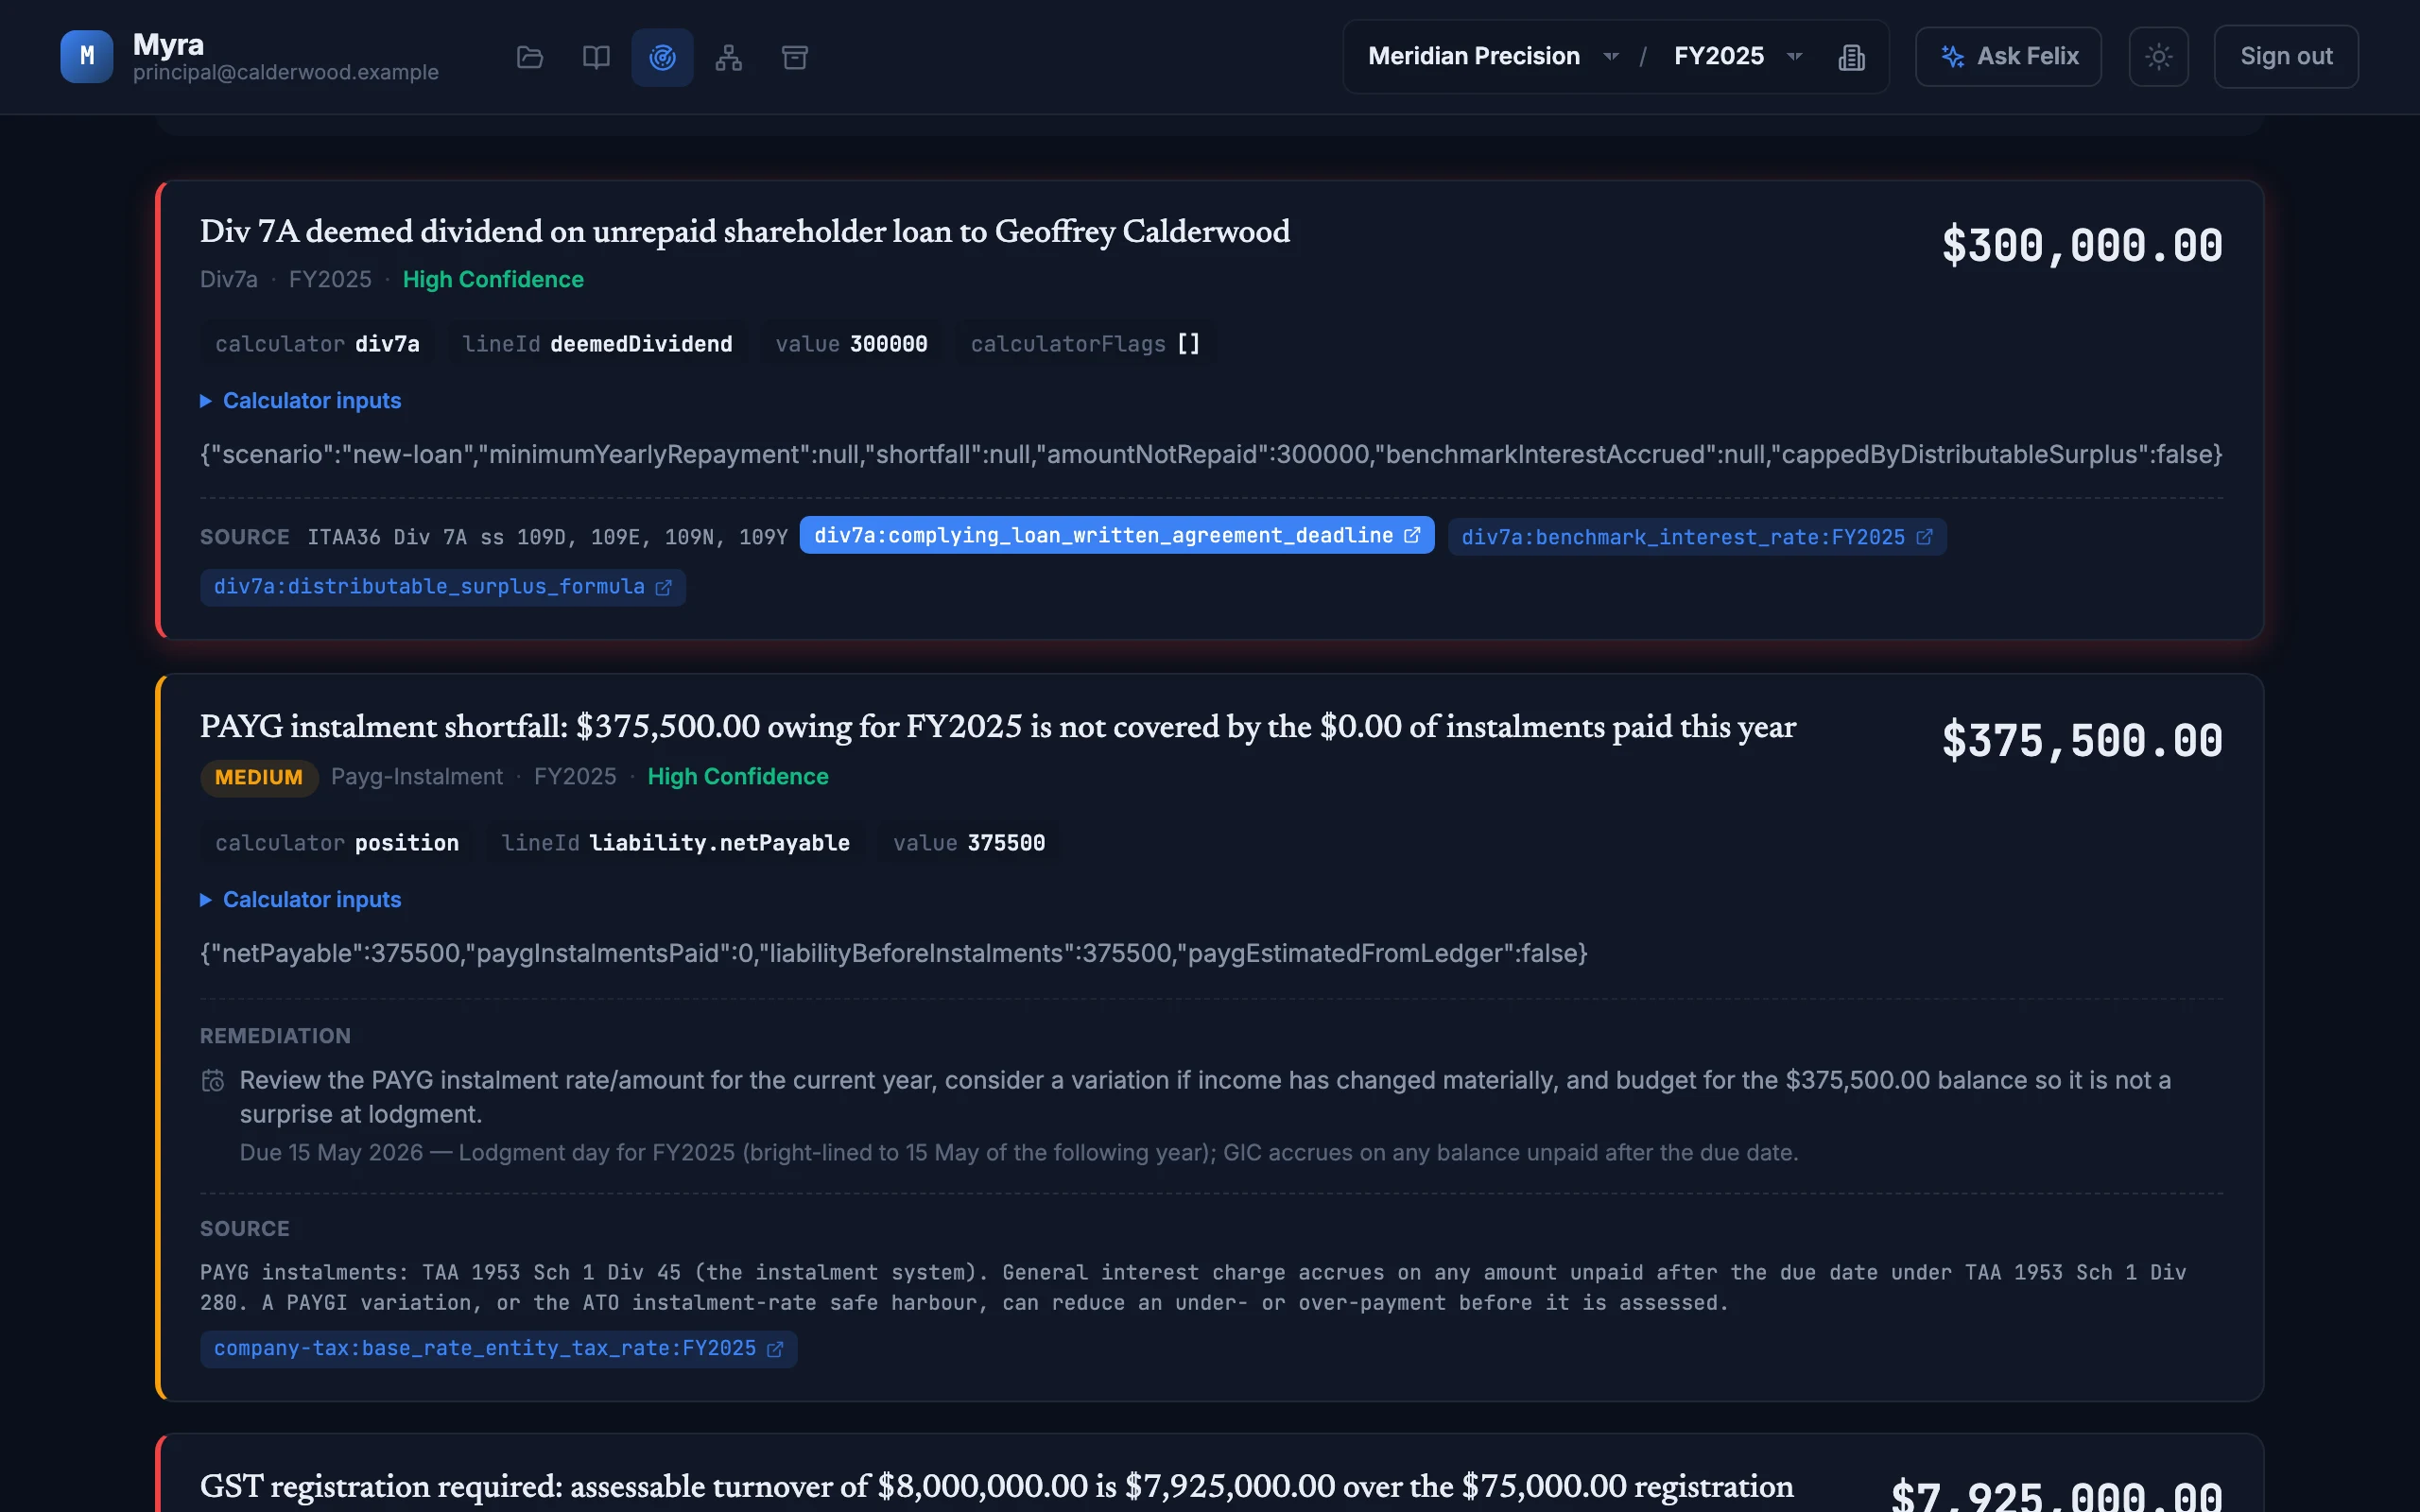Click the building icon beside FY2025
2420x1512 pixels.
[x=1851, y=57]
